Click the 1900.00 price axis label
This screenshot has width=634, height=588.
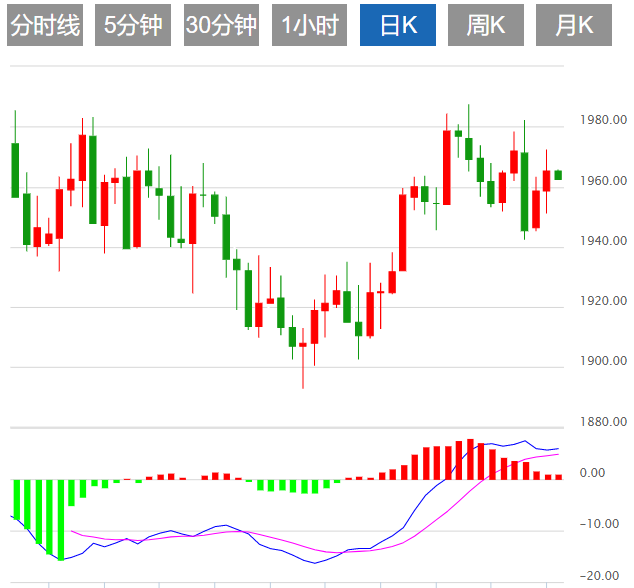click(603, 361)
